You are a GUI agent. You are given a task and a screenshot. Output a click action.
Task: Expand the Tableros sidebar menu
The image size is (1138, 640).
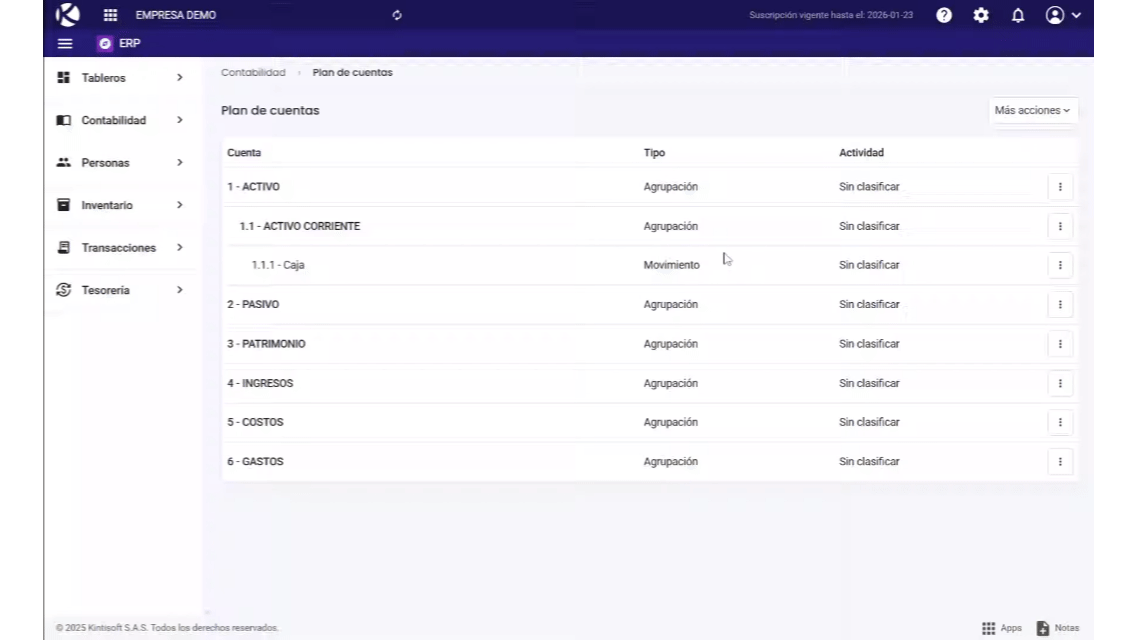[x=120, y=78]
